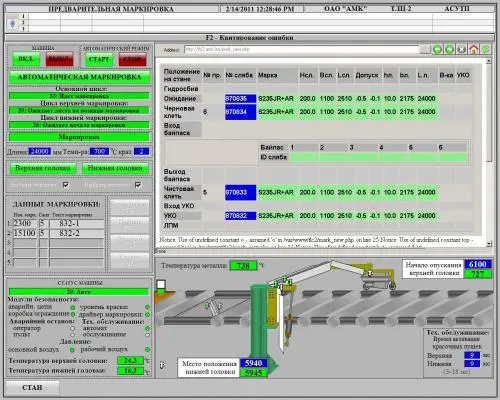Turn the machine on with ВКЛ

[x=26, y=59]
